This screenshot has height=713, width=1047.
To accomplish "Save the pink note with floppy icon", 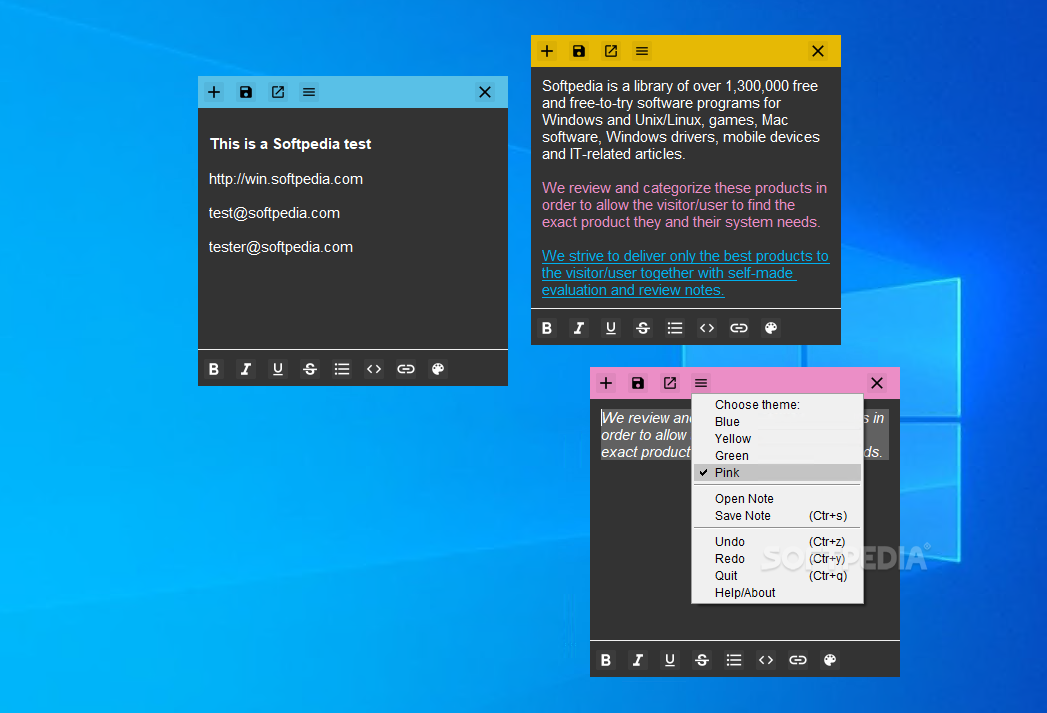I will [638, 383].
